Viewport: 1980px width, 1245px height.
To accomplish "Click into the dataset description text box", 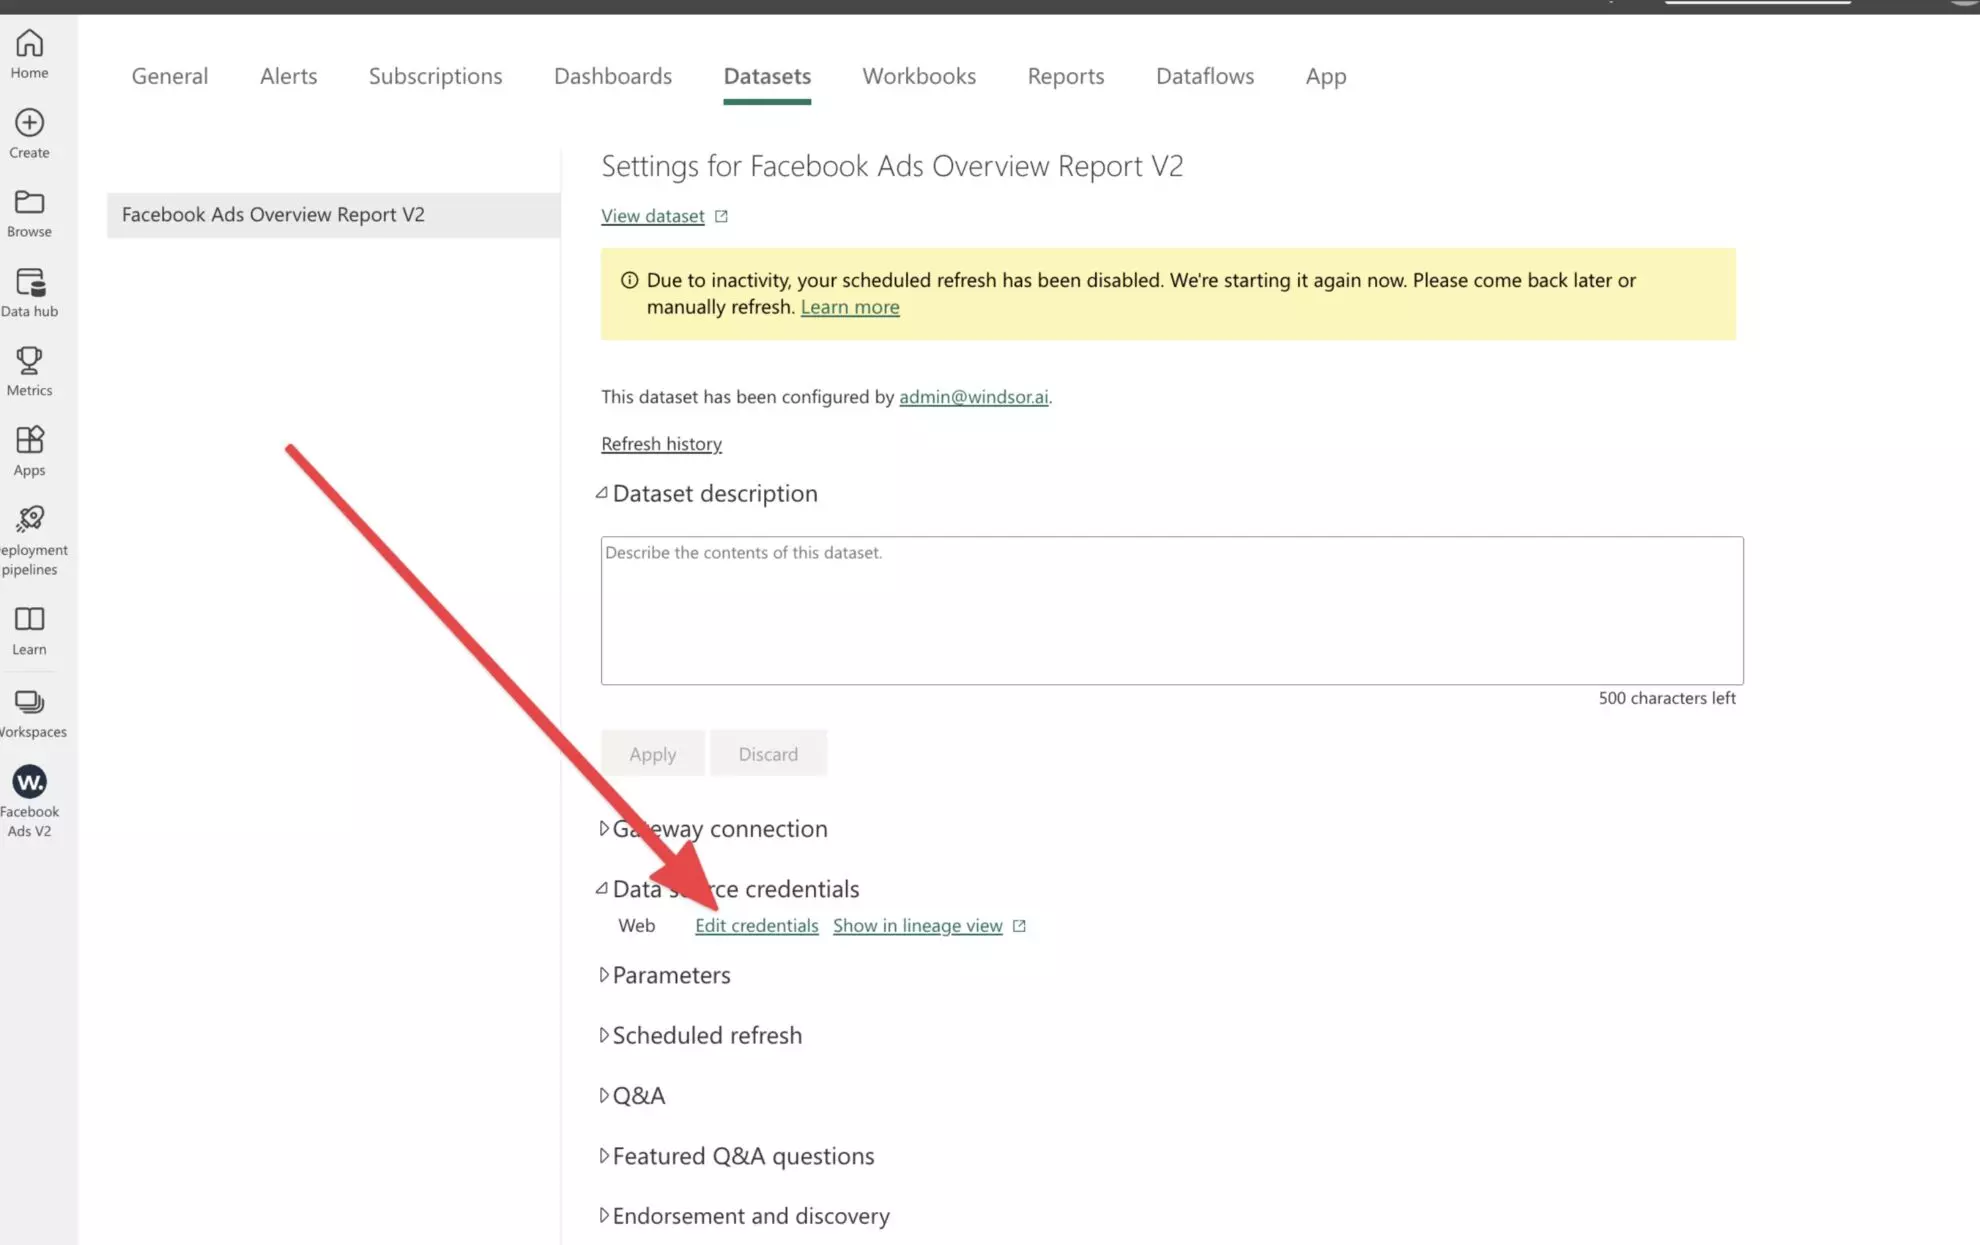I will pos(1172,611).
